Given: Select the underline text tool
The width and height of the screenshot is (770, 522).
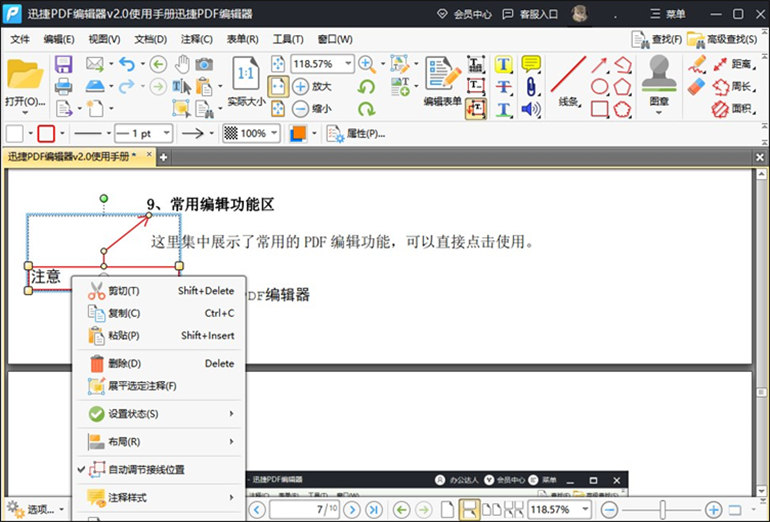Looking at the screenshot, I should pos(503,109).
